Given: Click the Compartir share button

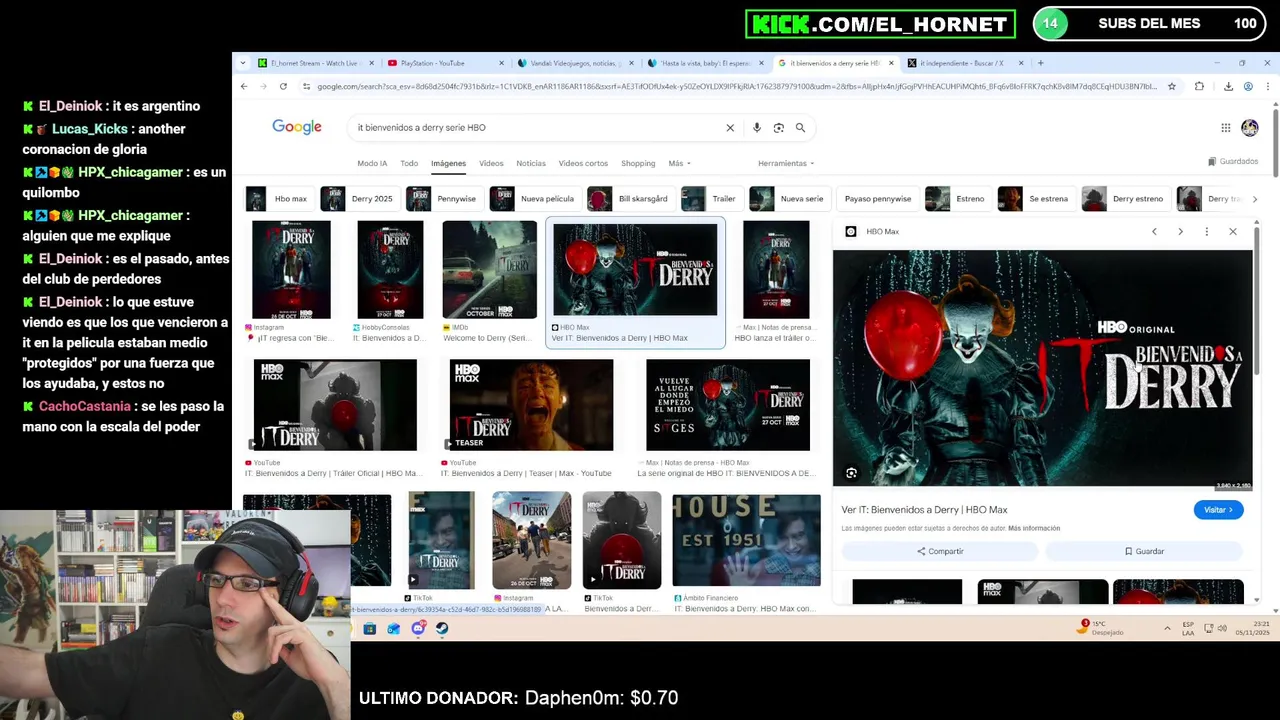Looking at the screenshot, I should click(x=940, y=551).
